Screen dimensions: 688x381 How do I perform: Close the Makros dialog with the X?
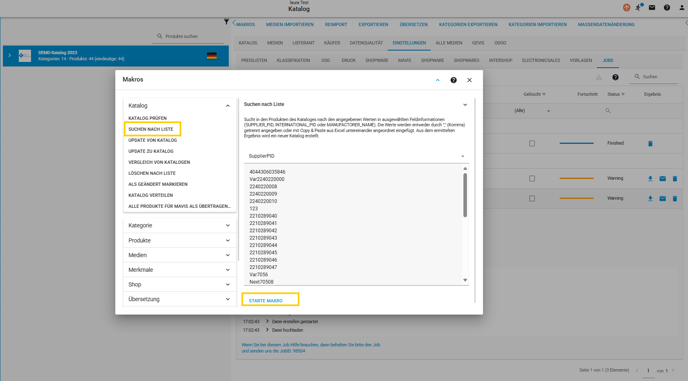coord(469,80)
